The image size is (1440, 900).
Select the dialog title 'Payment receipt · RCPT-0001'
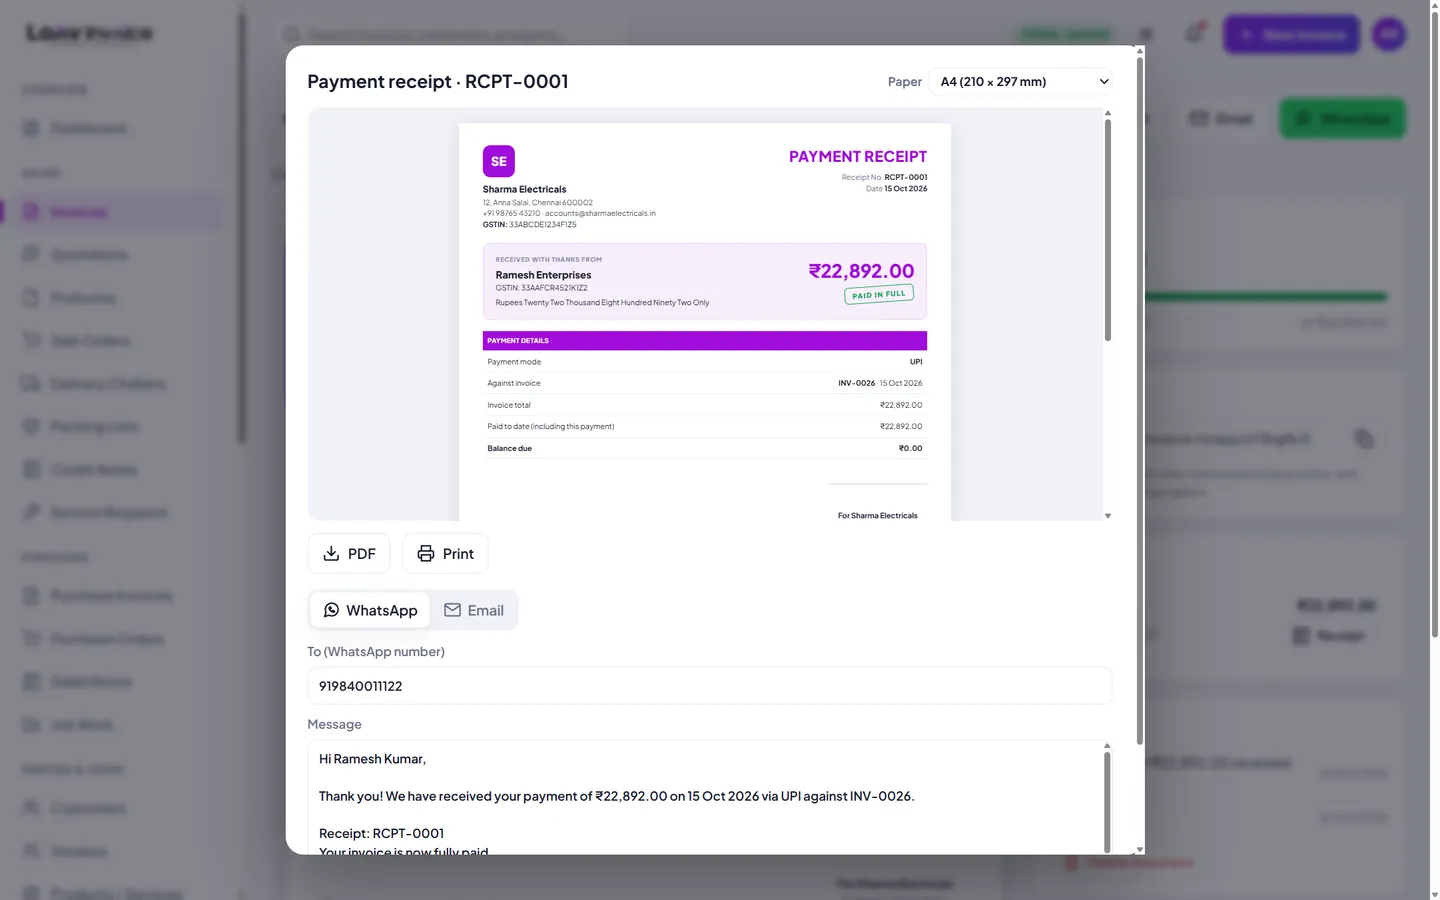tap(438, 82)
